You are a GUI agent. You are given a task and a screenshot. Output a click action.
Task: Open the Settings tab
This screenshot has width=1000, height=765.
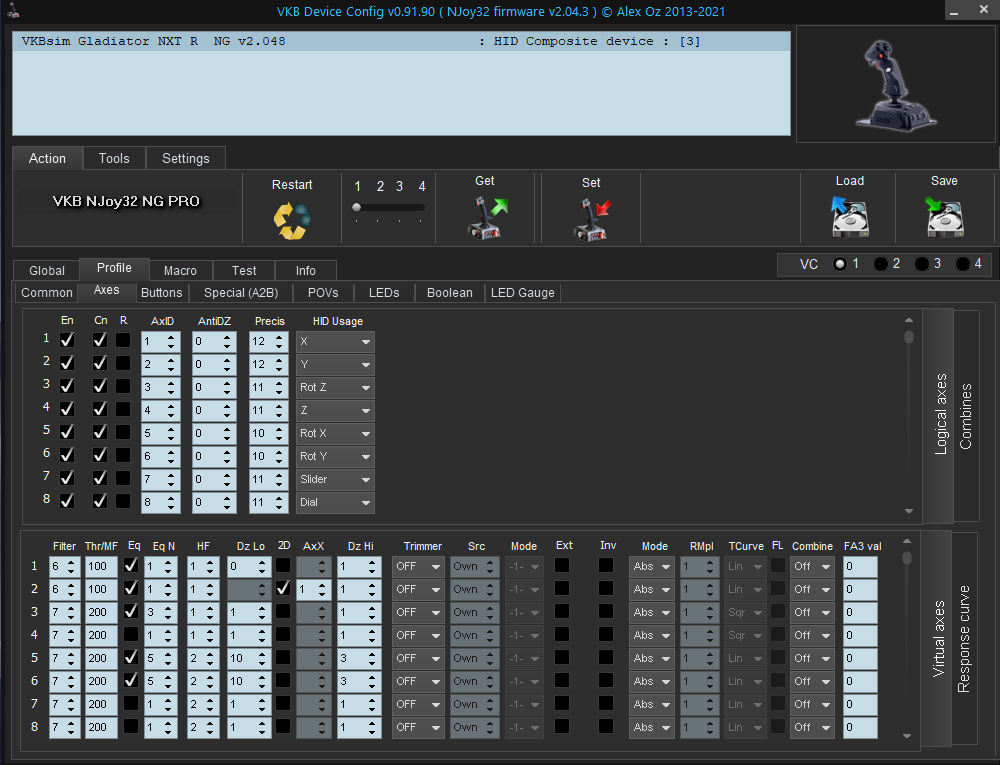[x=185, y=158]
